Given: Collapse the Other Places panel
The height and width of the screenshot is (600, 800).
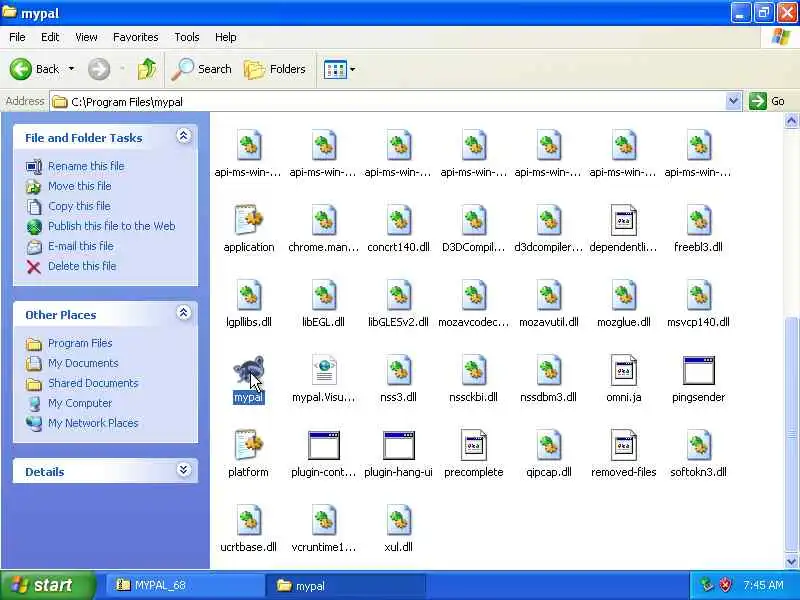Looking at the screenshot, I should click(184, 313).
